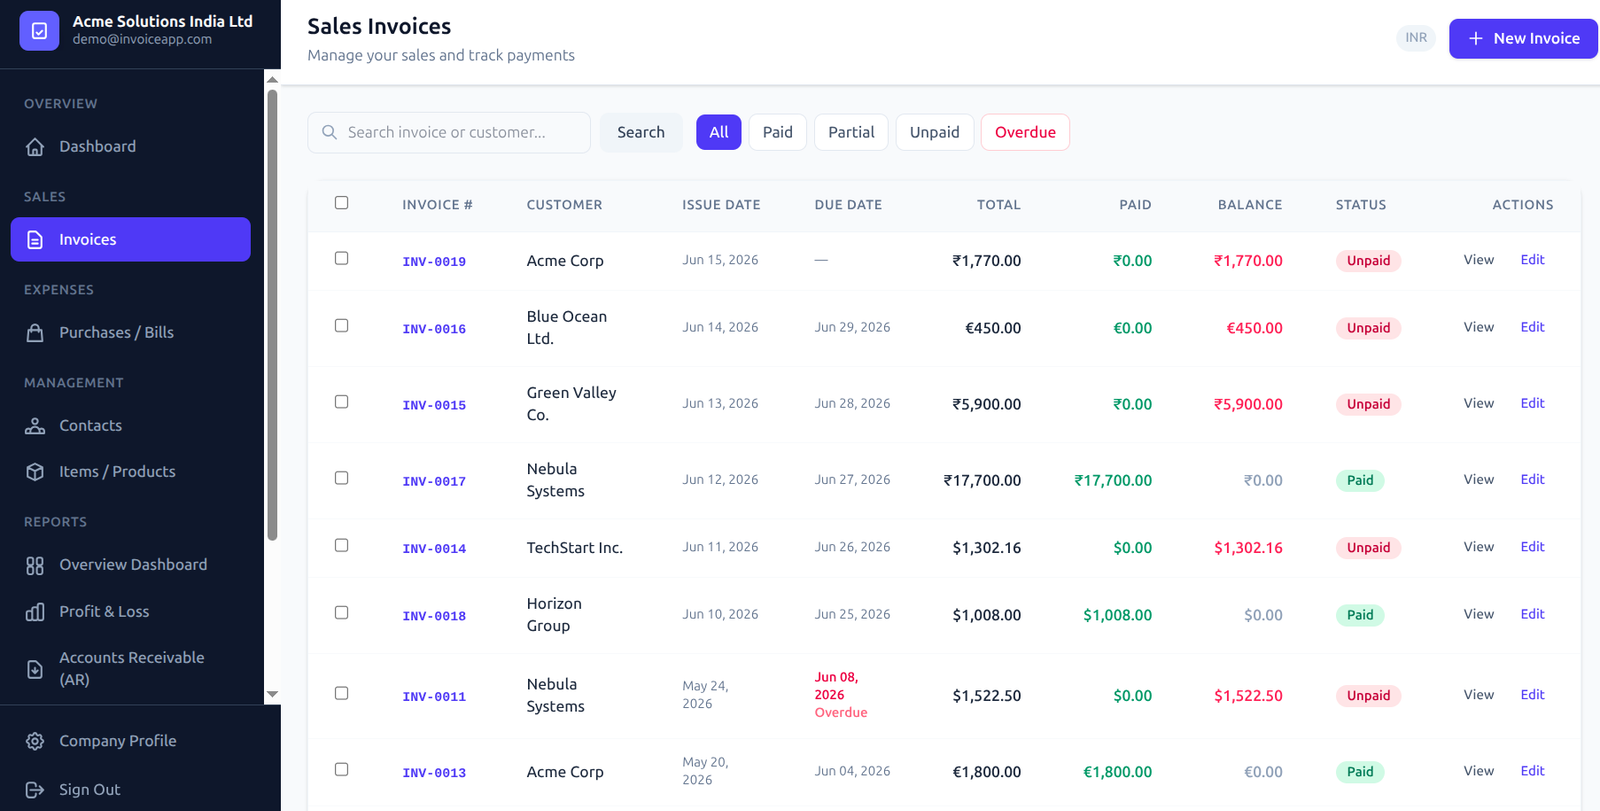Click the Profit & Loss chart icon
1600x811 pixels.
35,612
